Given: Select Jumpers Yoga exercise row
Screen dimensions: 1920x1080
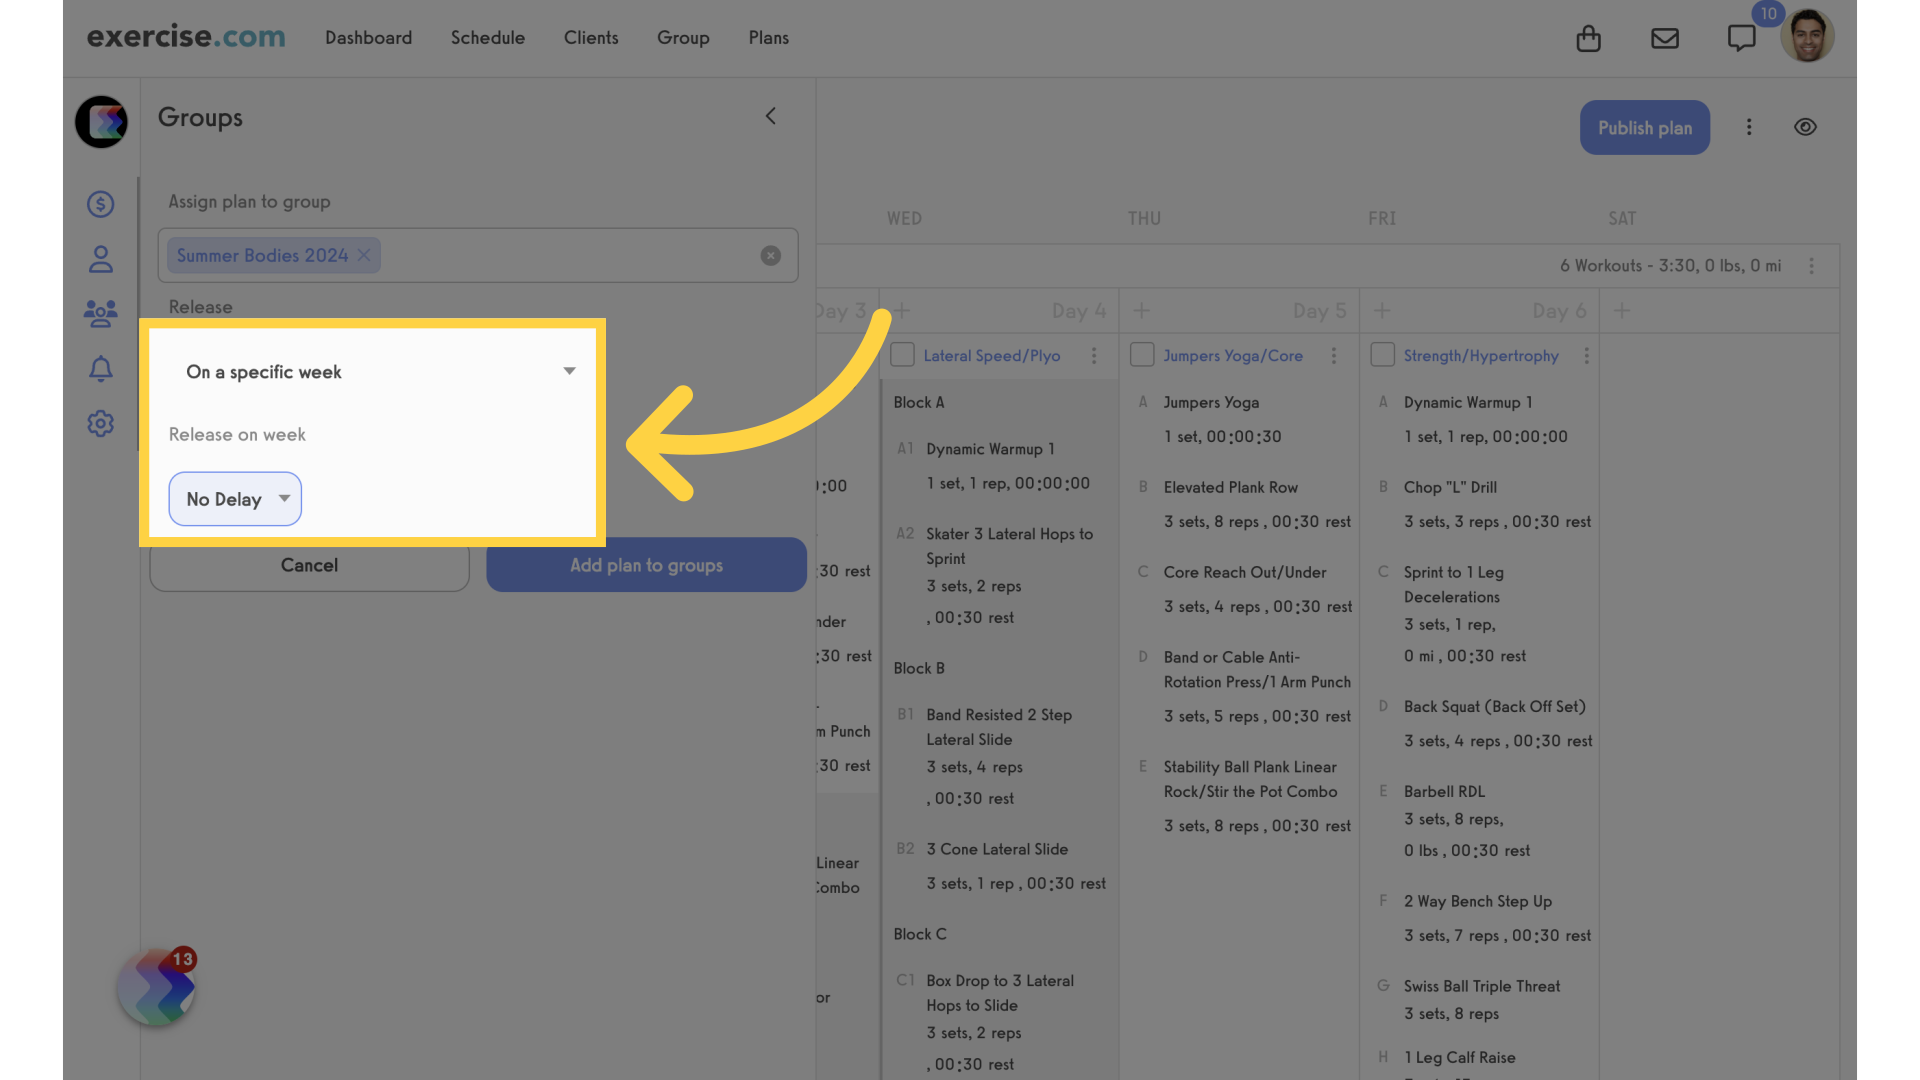Looking at the screenshot, I should (x=1211, y=402).
